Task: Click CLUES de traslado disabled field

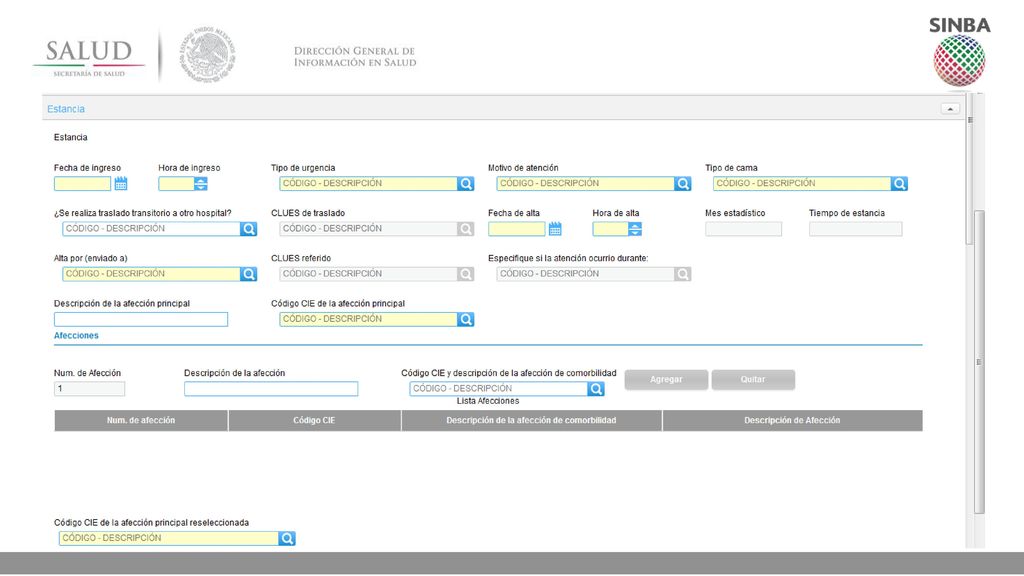Action: click(368, 229)
